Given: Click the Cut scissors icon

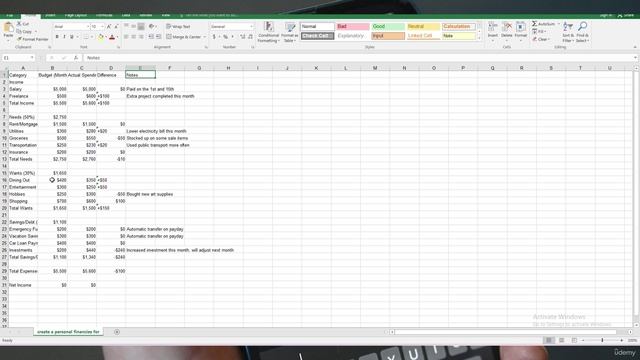Looking at the screenshot, I should pyautogui.click(x=19, y=24).
